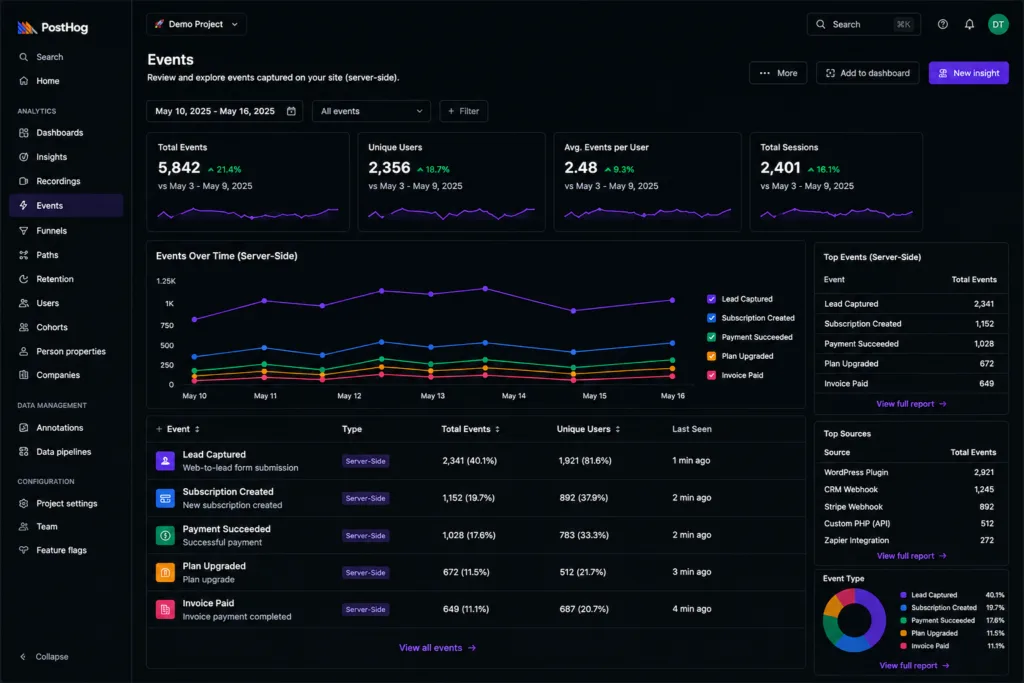The width and height of the screenshot is (1024, 683).
Task: Open the calendar icon in date range
Action: point(291,111)
